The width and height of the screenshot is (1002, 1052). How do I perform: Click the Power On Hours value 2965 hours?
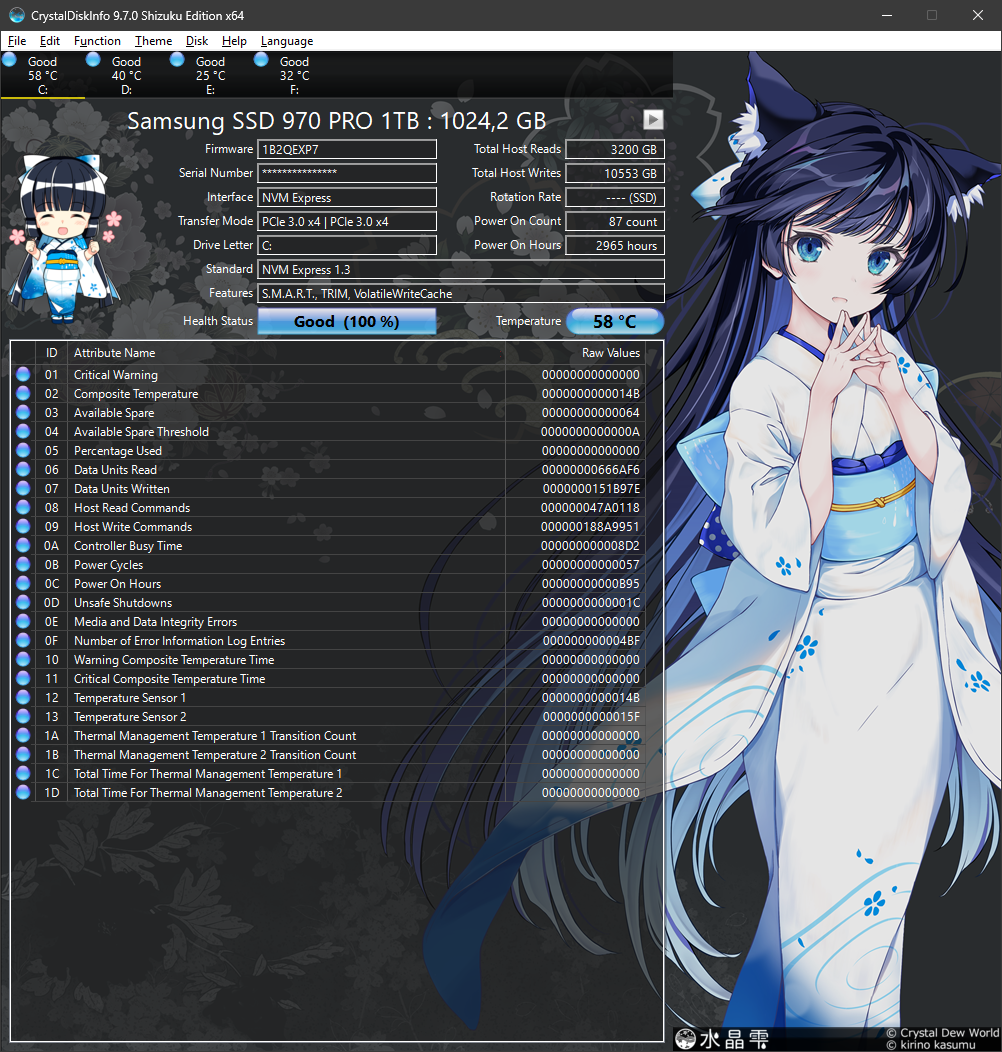615,246
